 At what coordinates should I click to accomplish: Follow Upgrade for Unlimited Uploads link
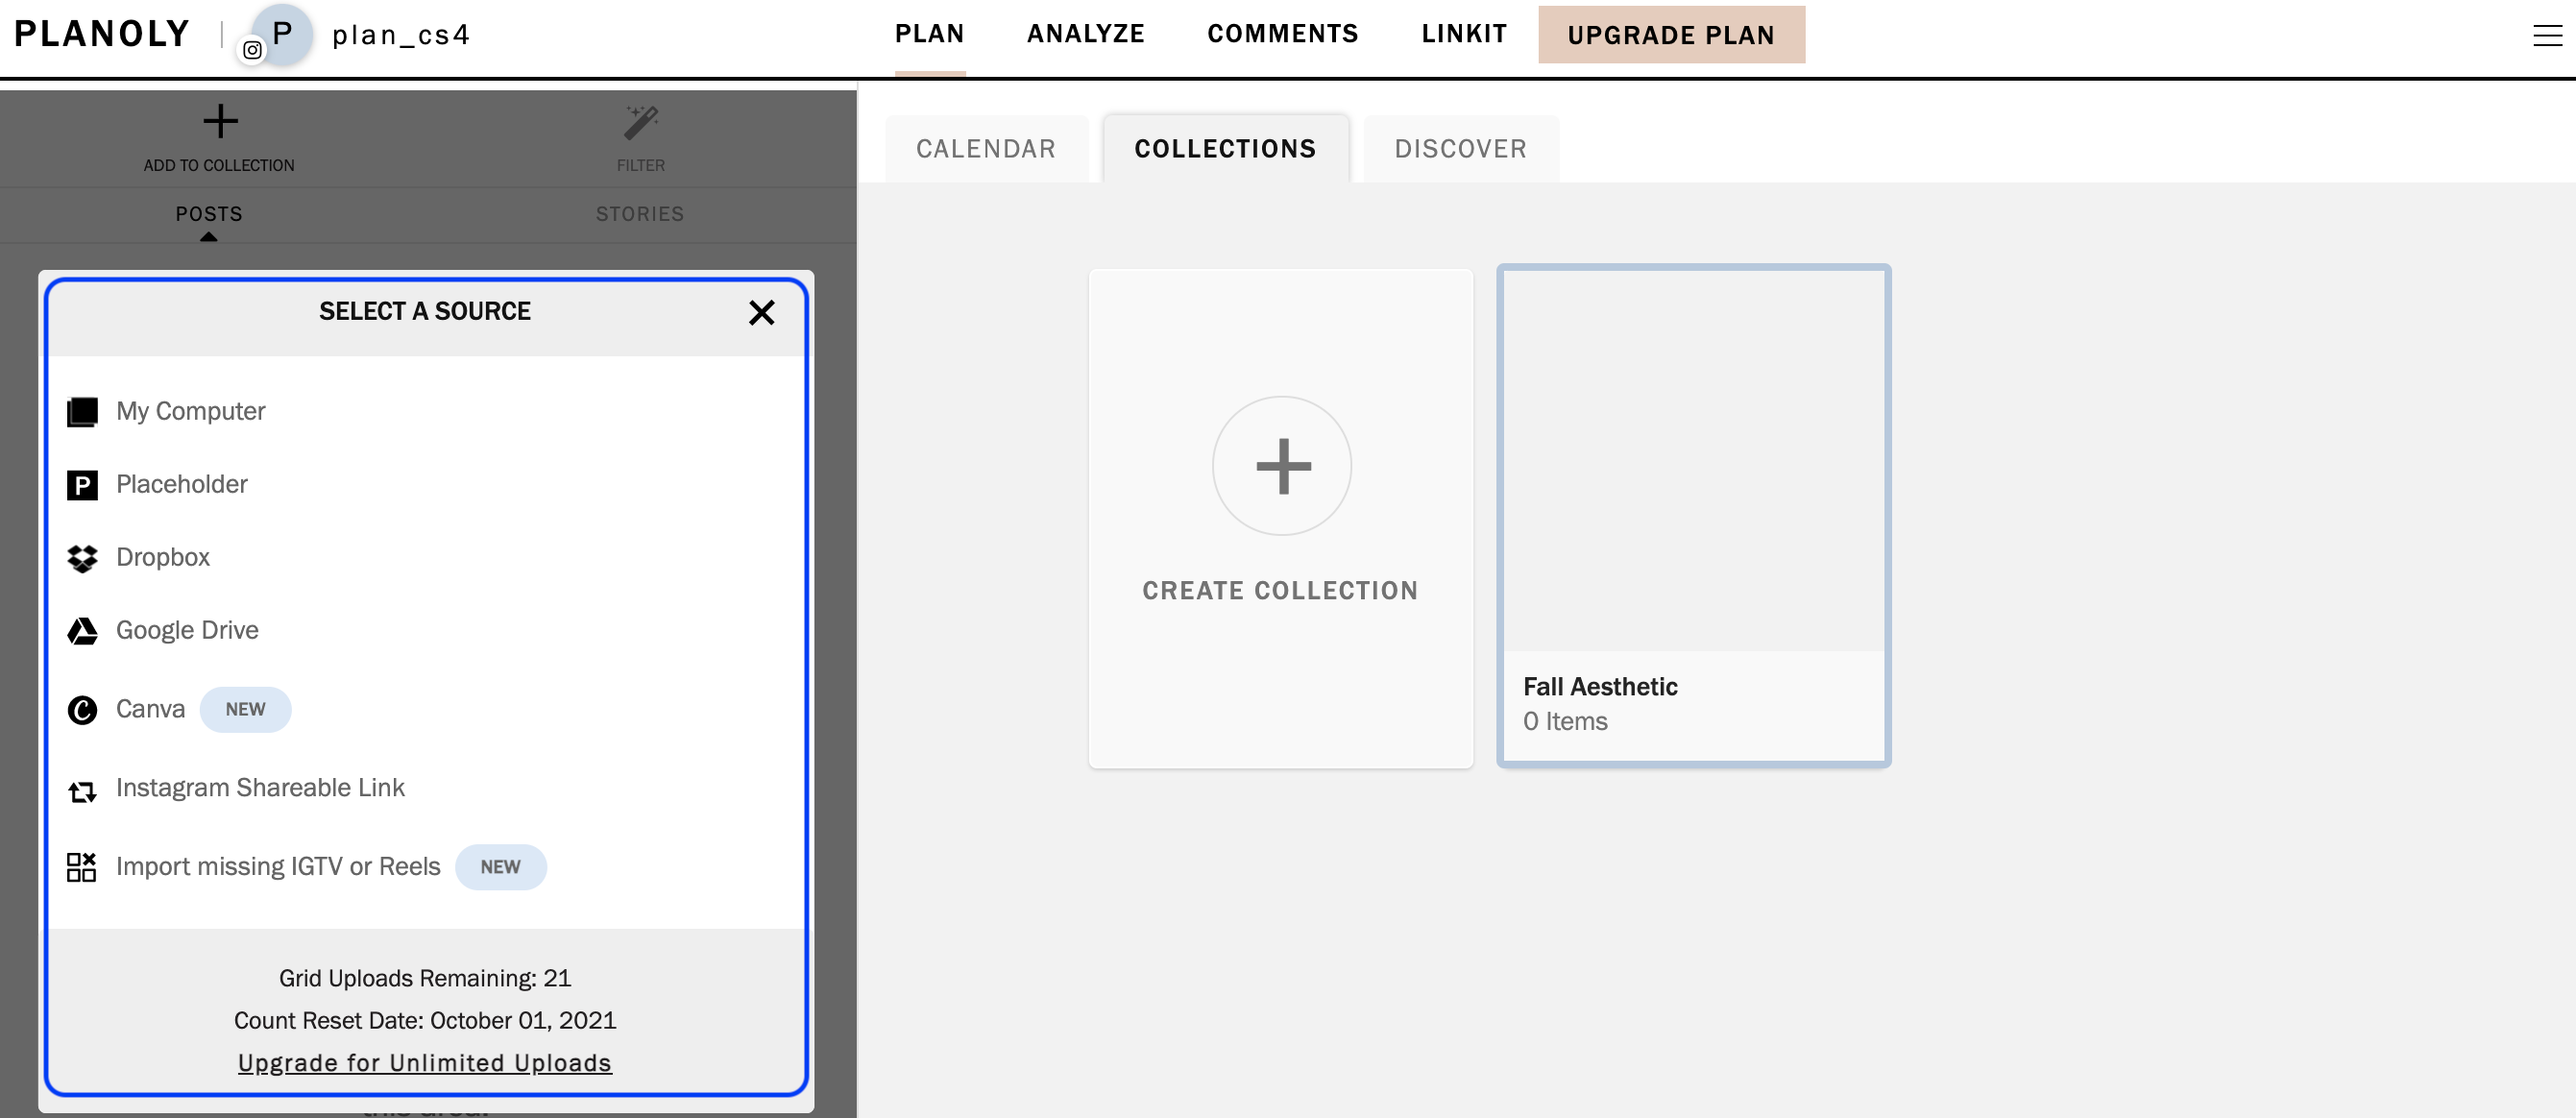tap(425, 1064)
